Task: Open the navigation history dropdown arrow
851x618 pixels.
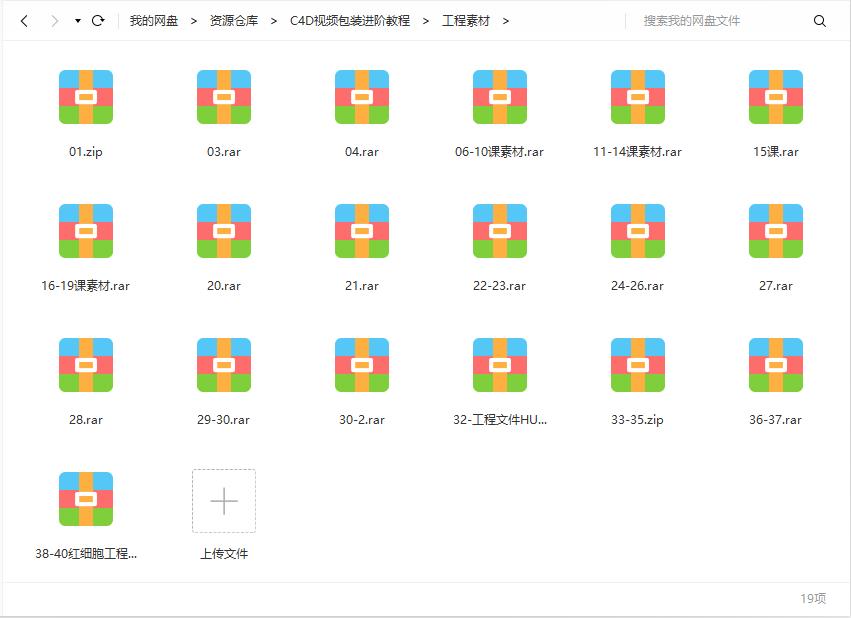Action: pos(78,21)
